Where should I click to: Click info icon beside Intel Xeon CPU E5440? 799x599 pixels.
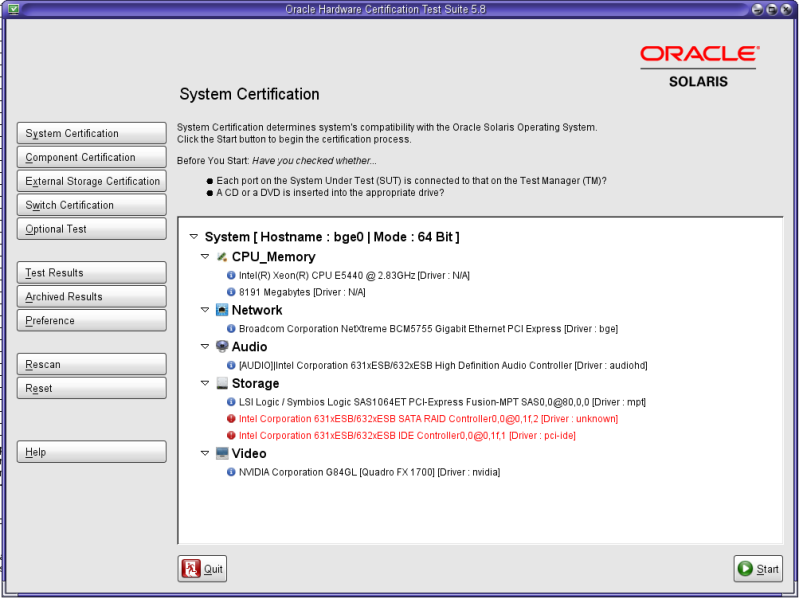pos(231,276)
